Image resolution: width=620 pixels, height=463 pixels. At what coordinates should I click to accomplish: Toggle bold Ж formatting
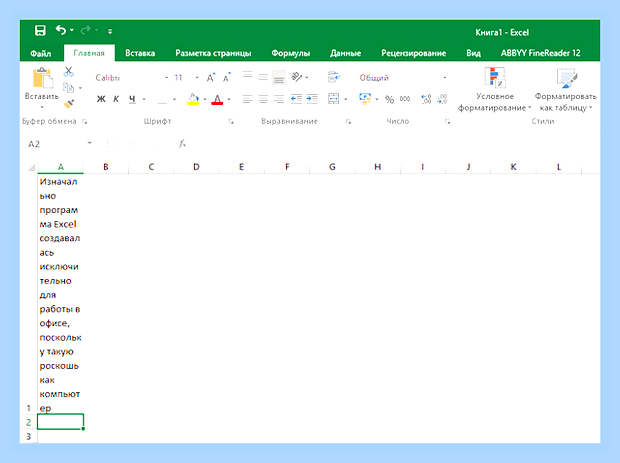pos(101,99)
